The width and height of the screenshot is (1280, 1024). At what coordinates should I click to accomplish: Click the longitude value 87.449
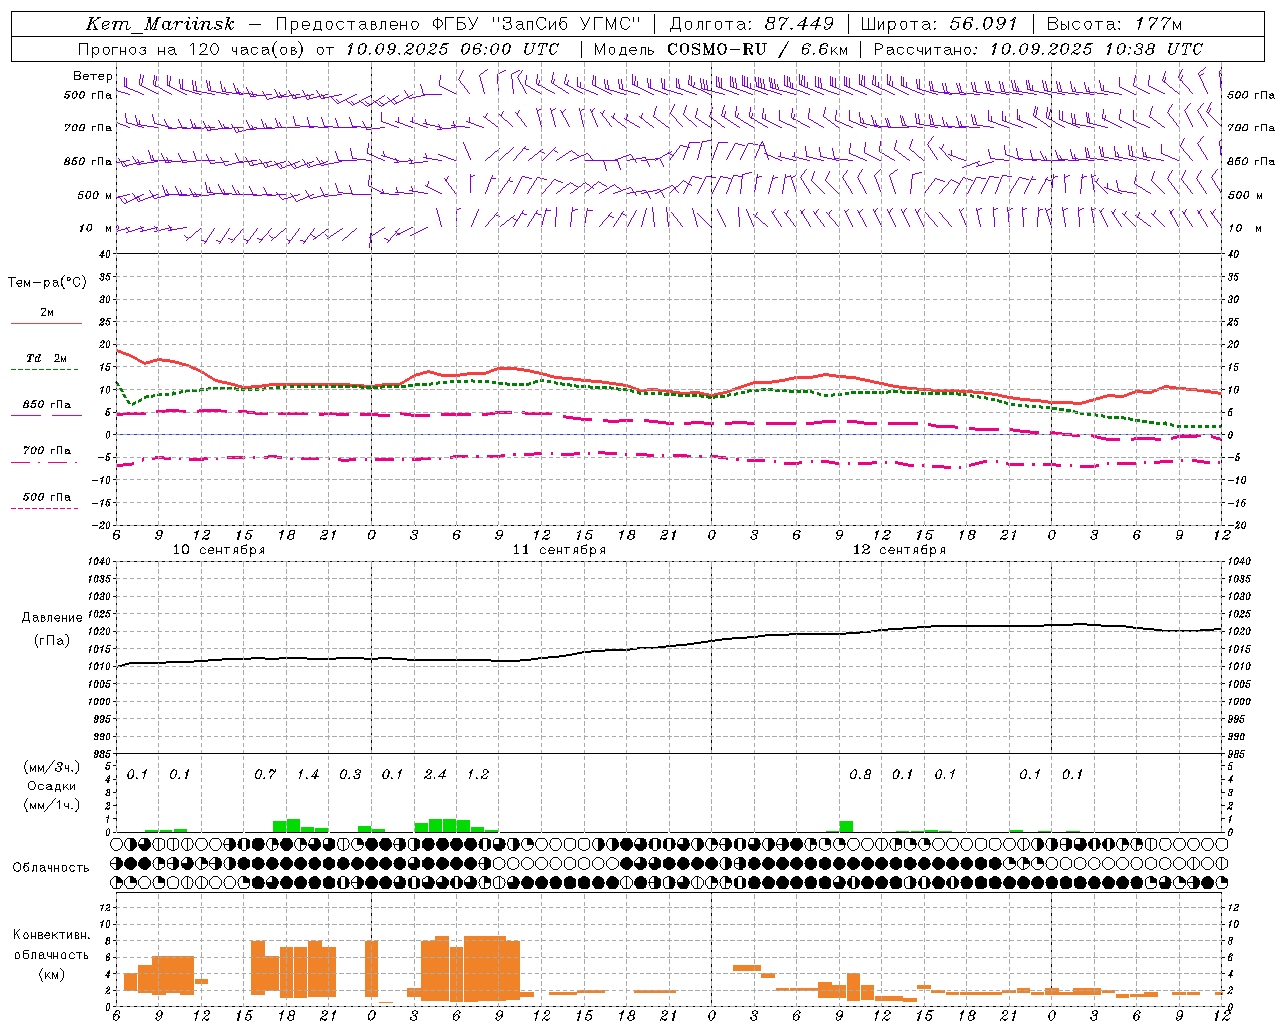(800, 24)
